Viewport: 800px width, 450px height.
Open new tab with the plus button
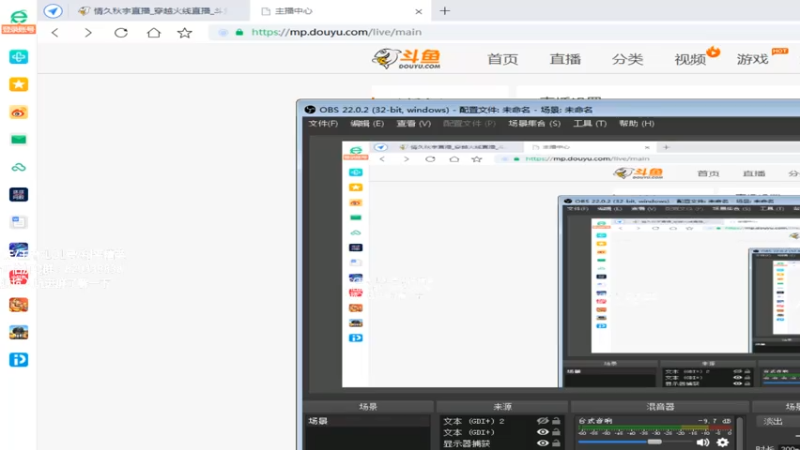[x=445, y=11]
